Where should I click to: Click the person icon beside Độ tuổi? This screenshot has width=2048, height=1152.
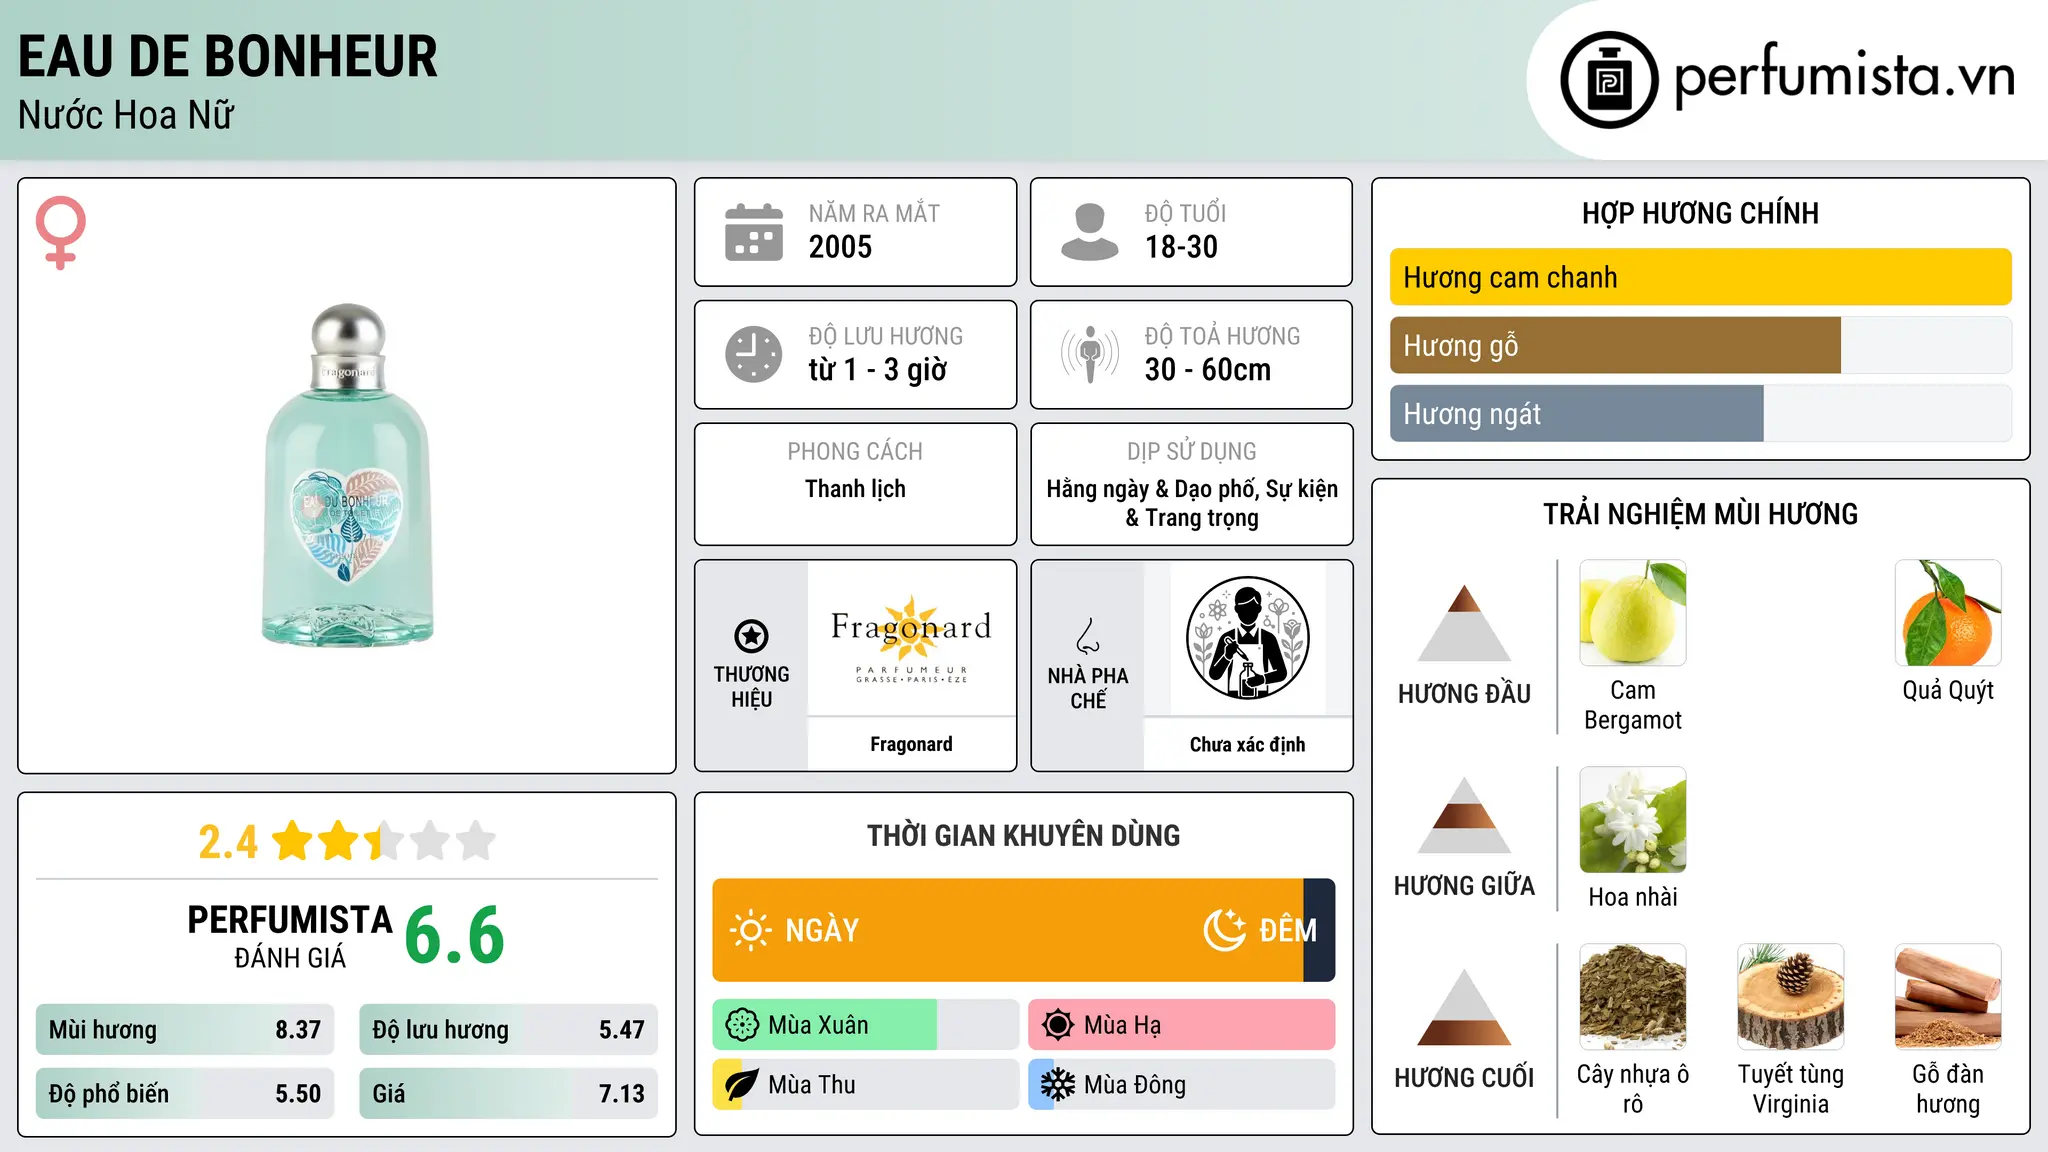point(1090,232)
